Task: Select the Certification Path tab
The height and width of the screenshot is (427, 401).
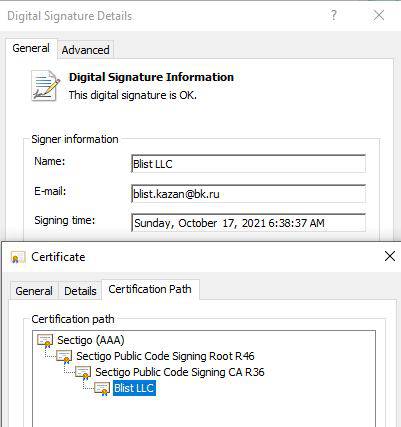Action: 150,289
